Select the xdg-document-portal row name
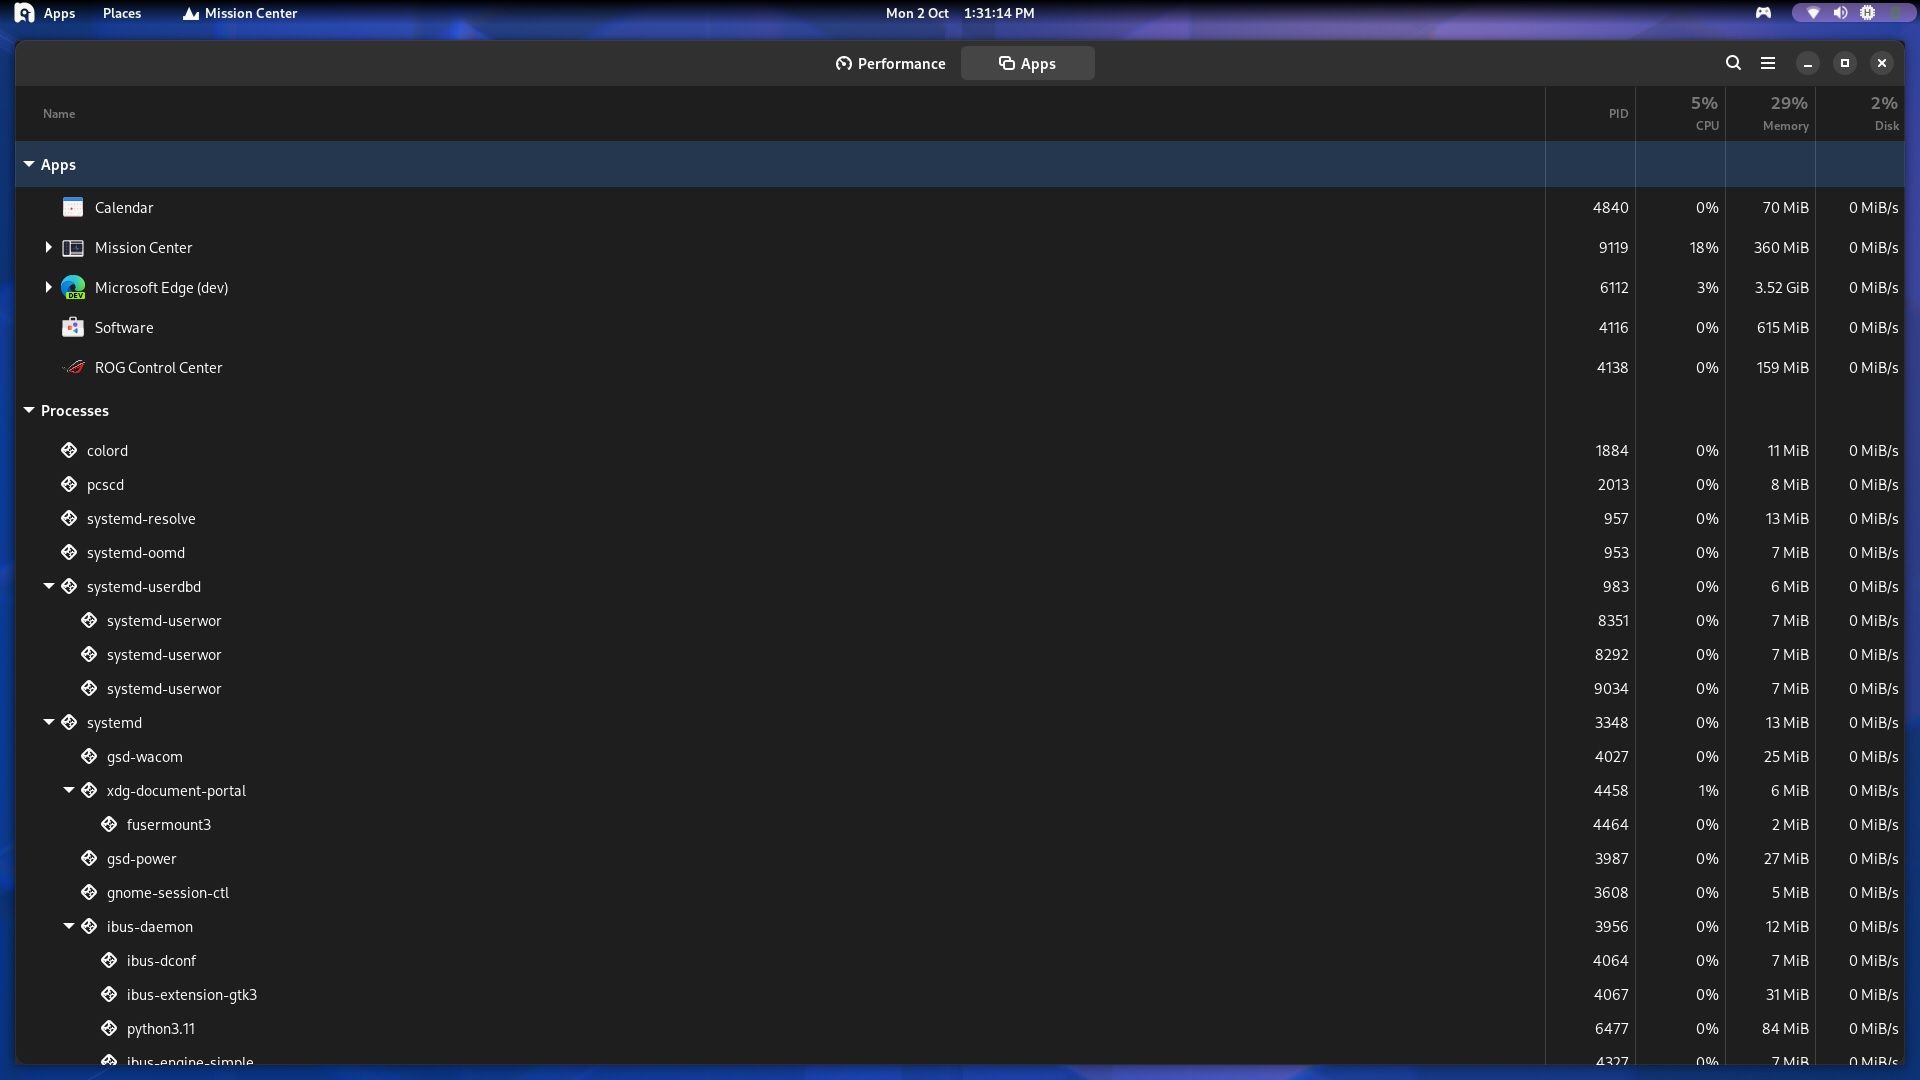This screenshot has width=1920, height=1080. point(176,790)
